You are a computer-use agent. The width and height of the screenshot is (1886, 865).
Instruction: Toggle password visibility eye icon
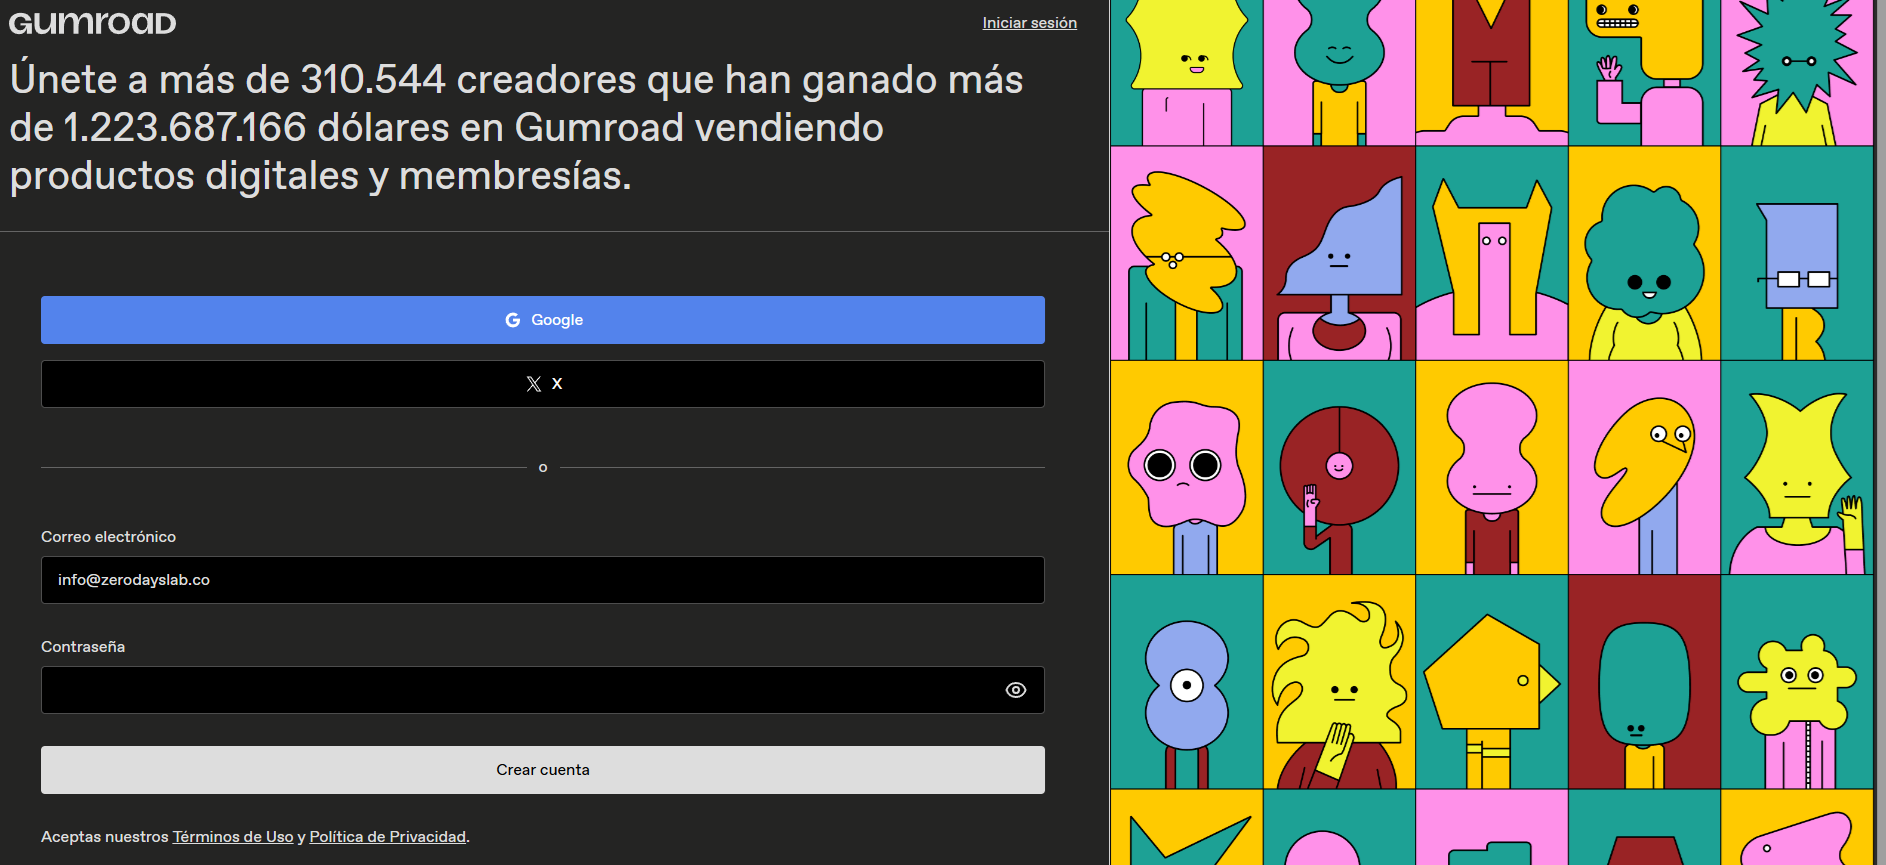[x=1016, y=690]
